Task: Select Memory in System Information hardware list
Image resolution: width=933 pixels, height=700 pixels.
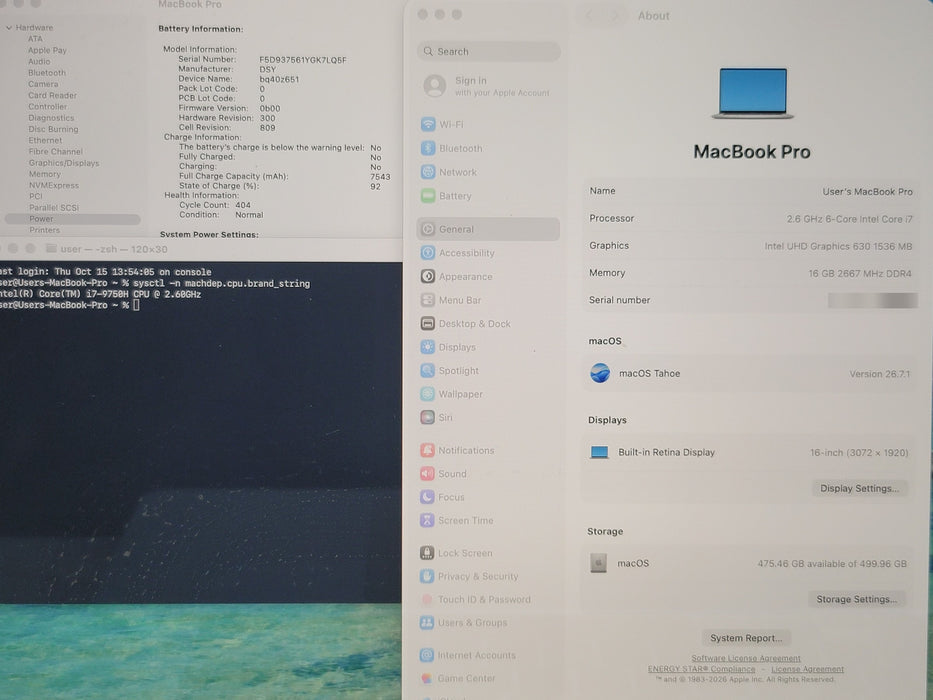Action: pyautogui.click(x=45, y=174)
